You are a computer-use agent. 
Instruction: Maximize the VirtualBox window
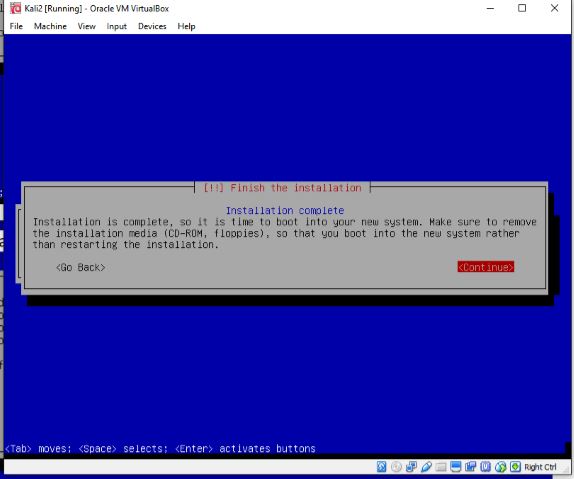522,8
